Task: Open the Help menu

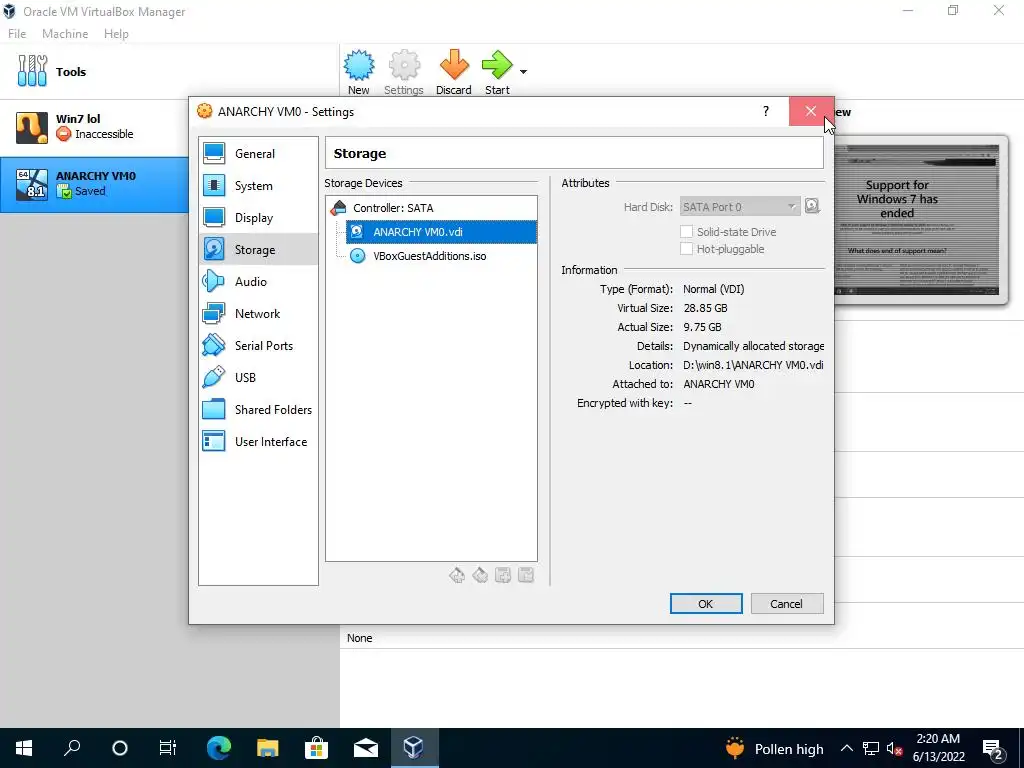Action: [x=116, y=34]
